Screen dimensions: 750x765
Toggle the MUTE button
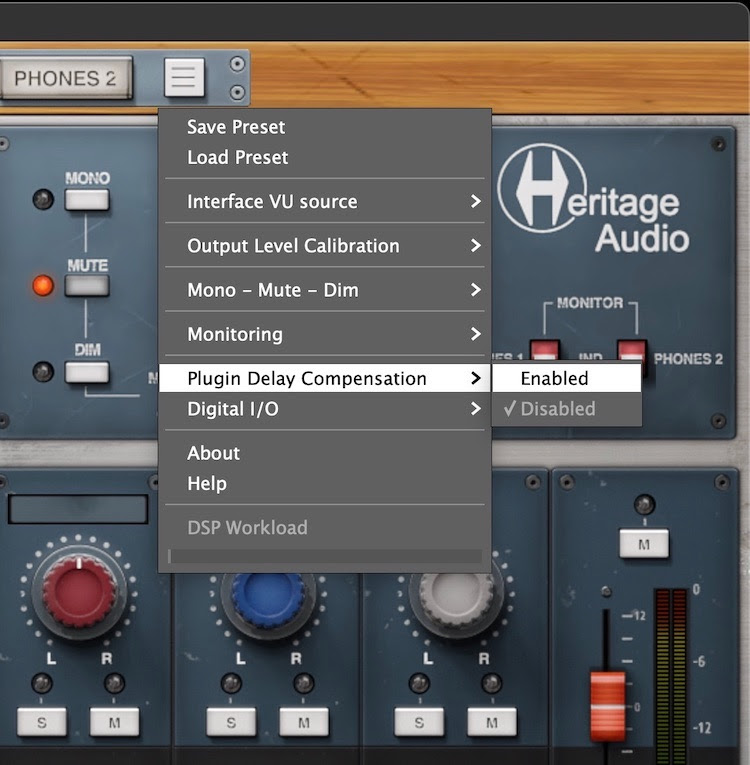[x=87, y=286]
